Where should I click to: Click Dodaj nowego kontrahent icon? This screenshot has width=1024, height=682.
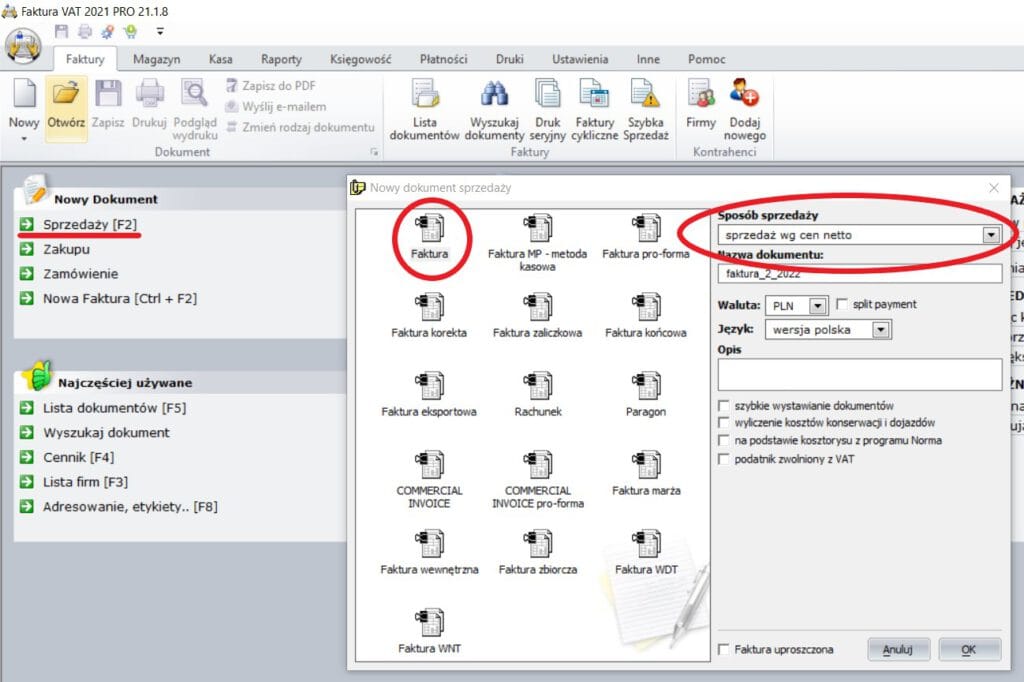coord(745,96)
